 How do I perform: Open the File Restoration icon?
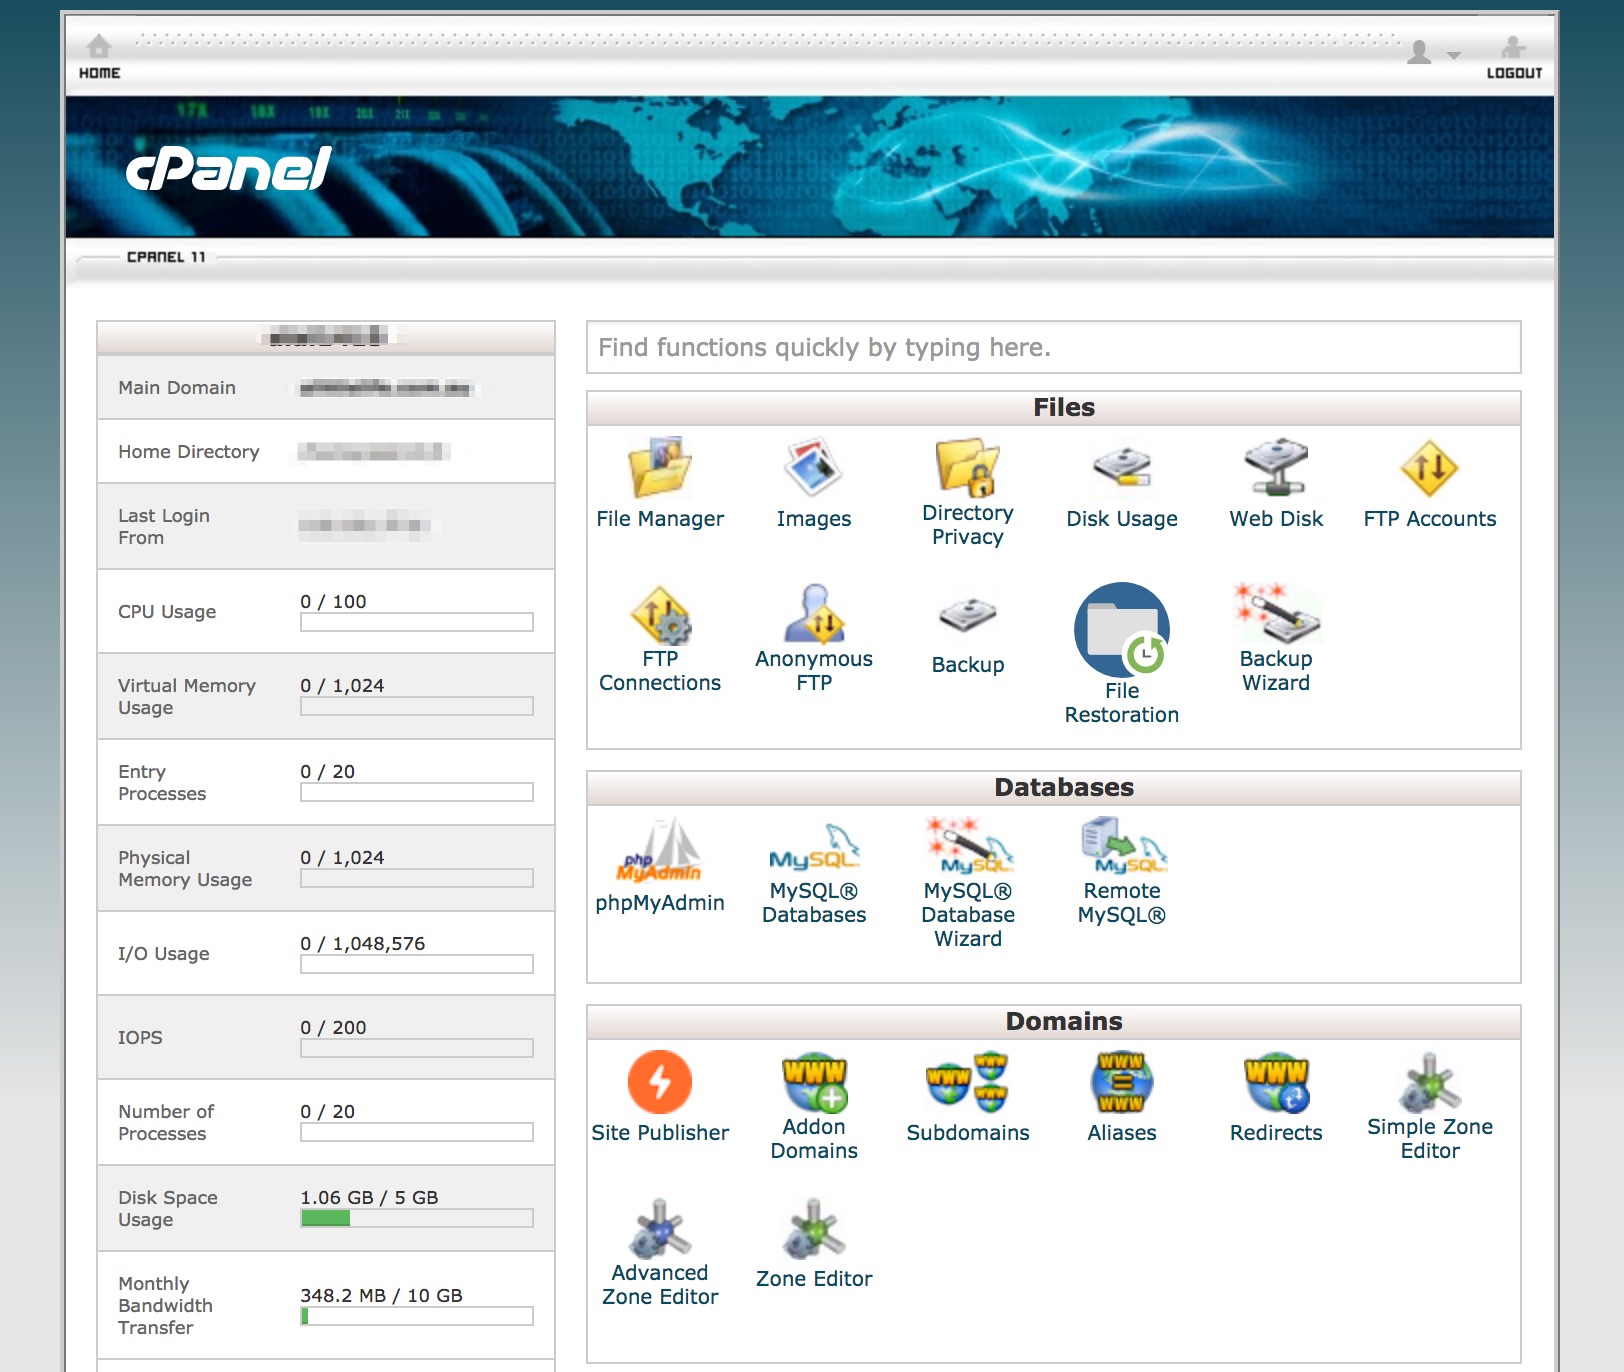coord(1122,630)
